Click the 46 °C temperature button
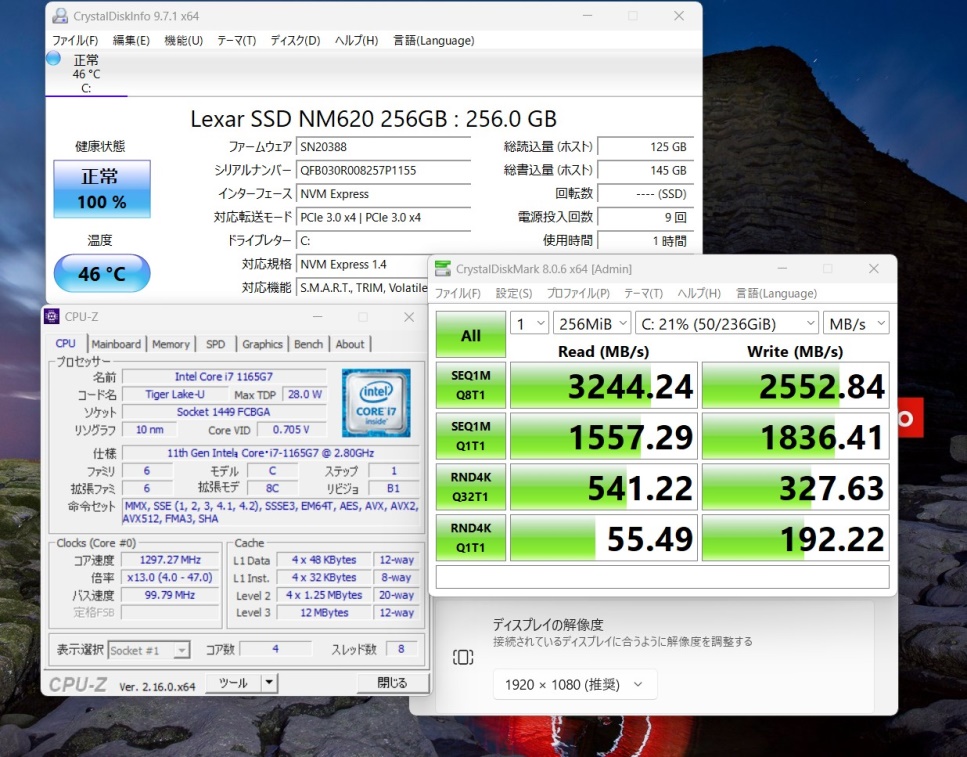 (x=102, y=273)
